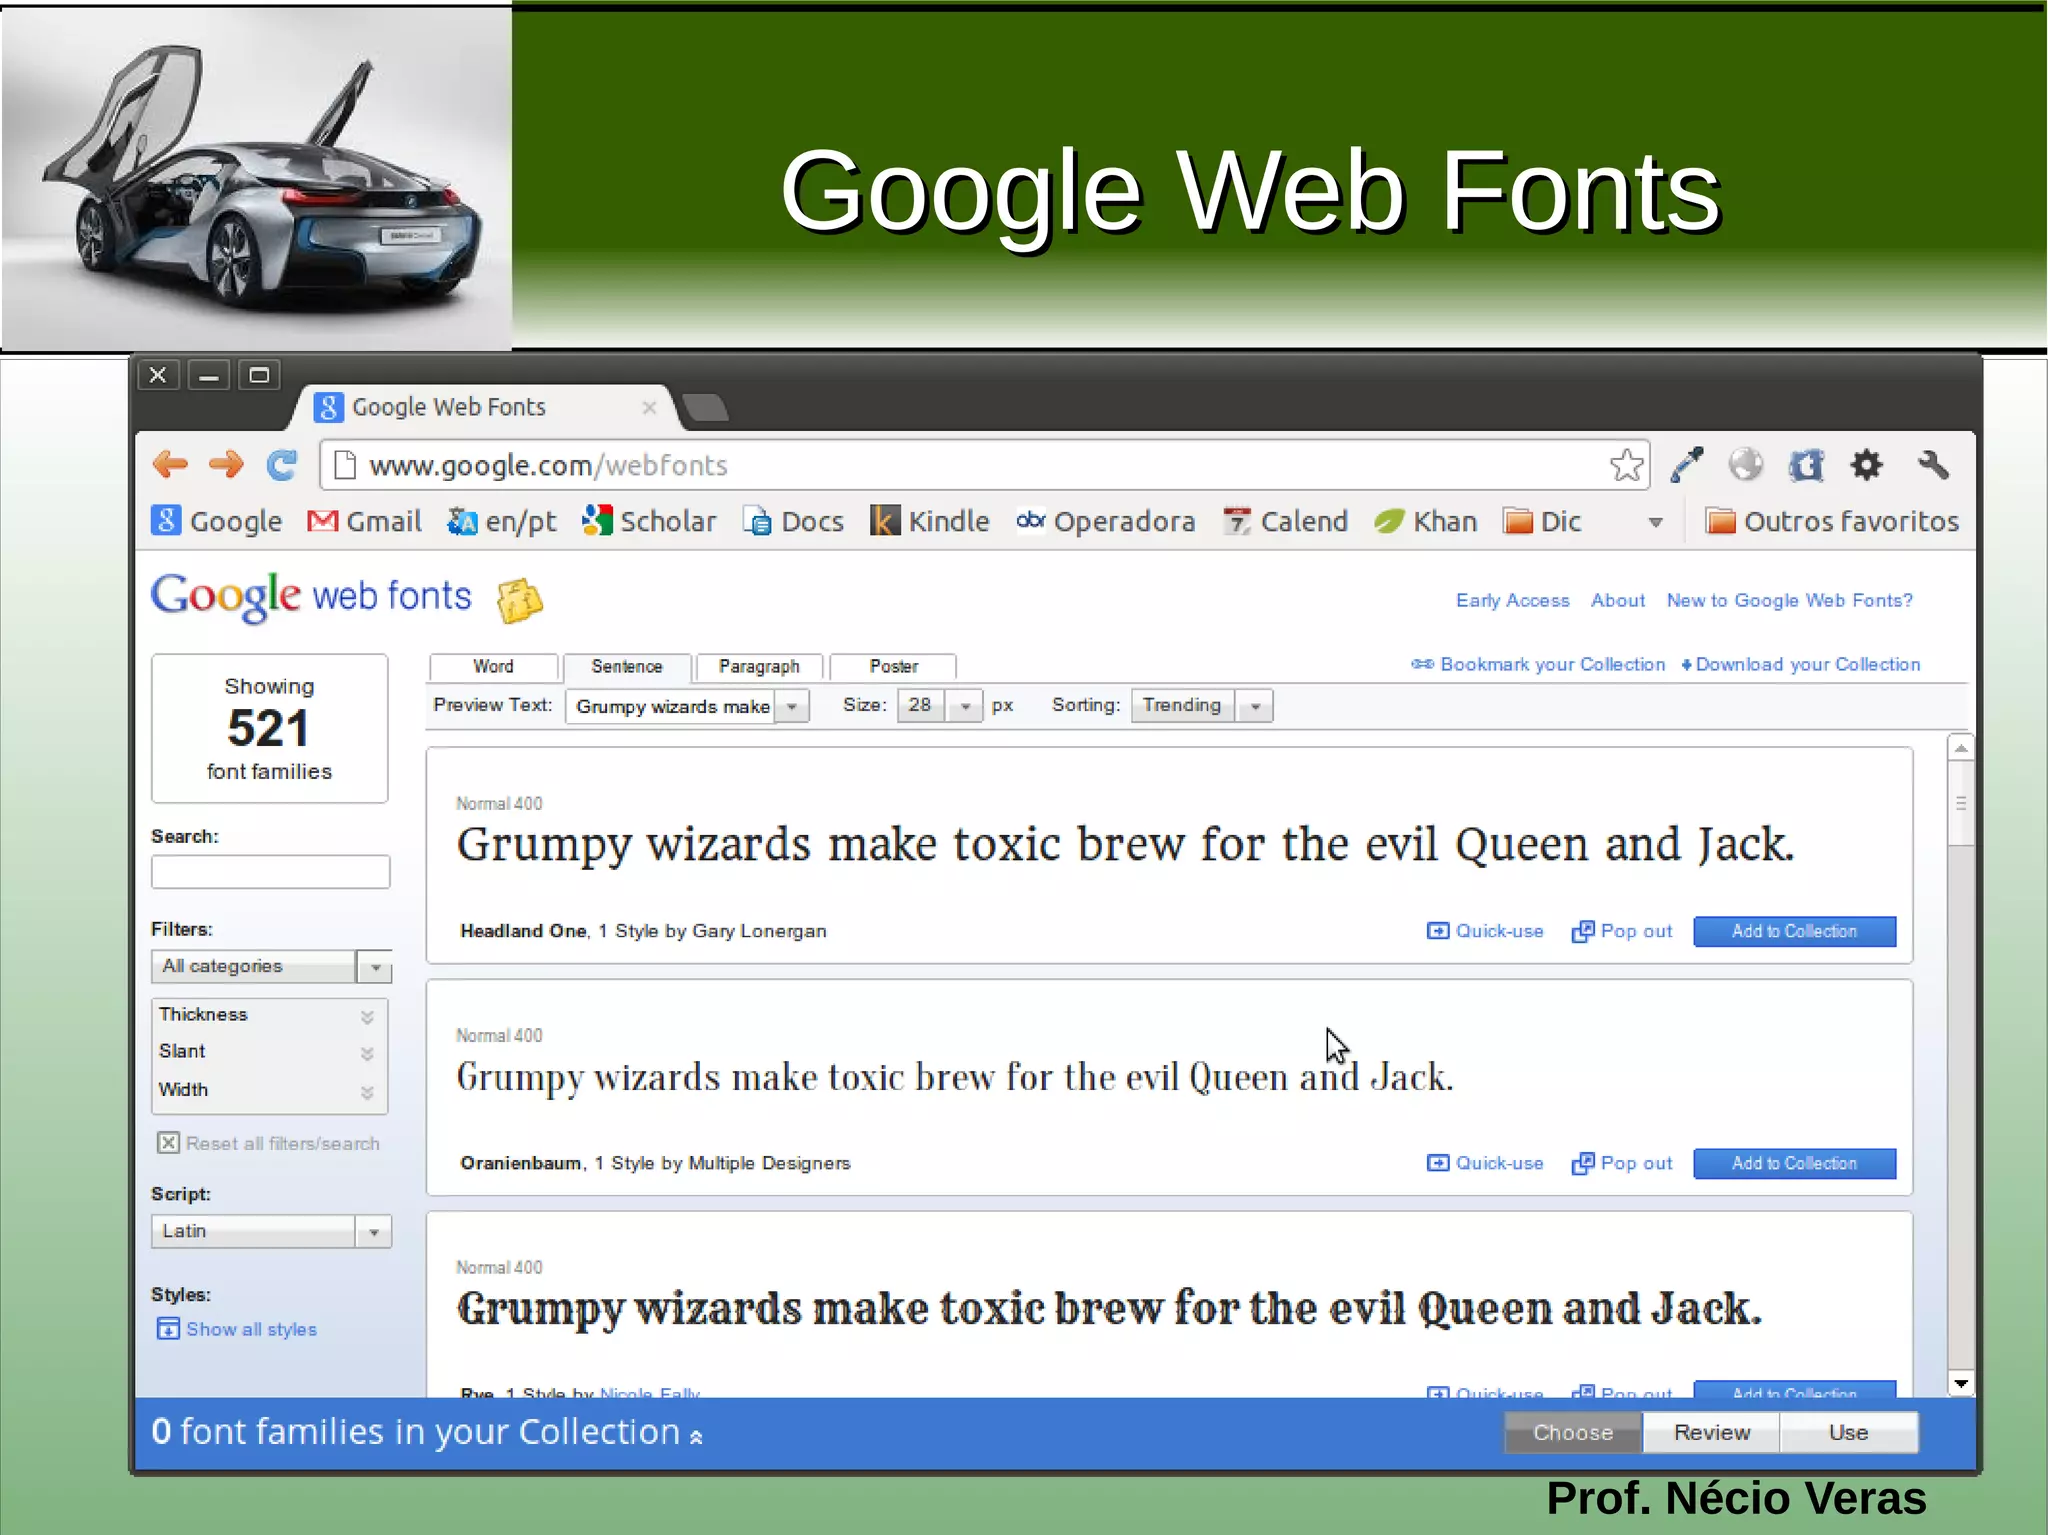Viewport: 2048px width, 1535px height.
Task: Open the Docs bookmark
Action: pos(793,521)
